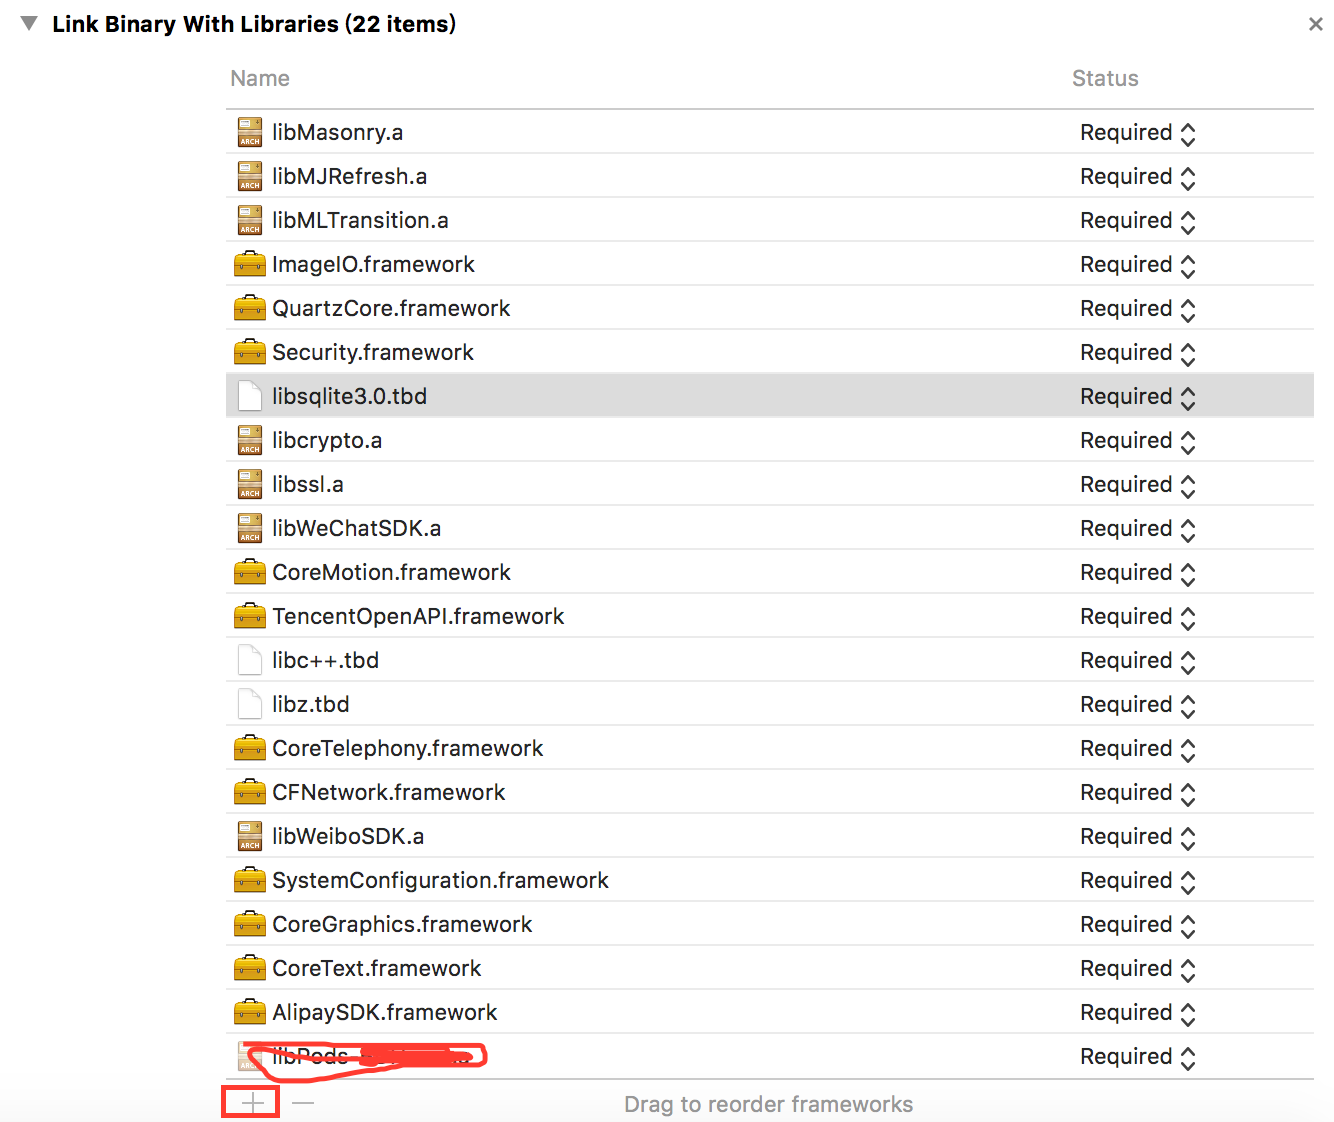This screenshot has width=1334, height=1122.
Task: Click the libMasonry.a archive icon
Action: 250,132
